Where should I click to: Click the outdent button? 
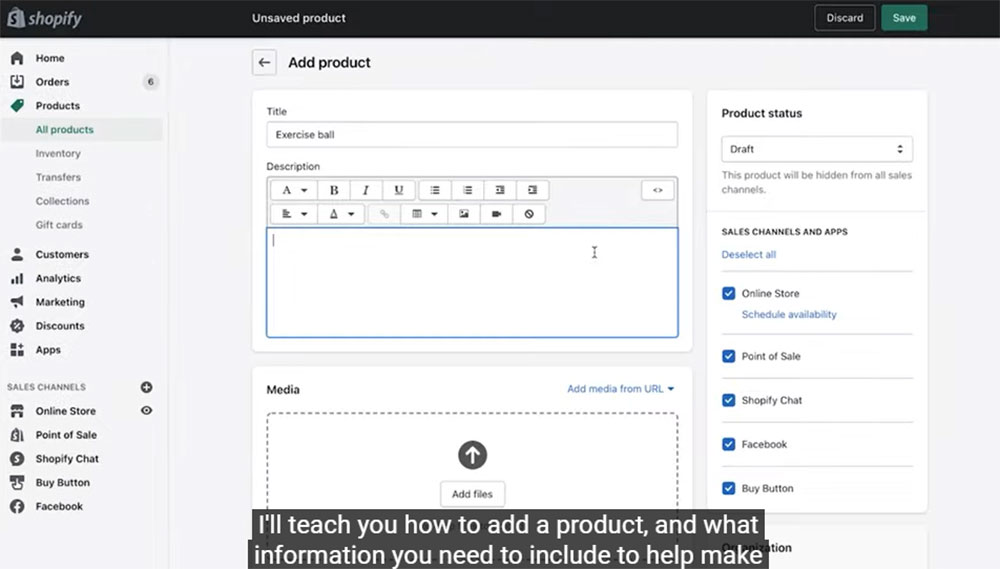pos(500,190)
